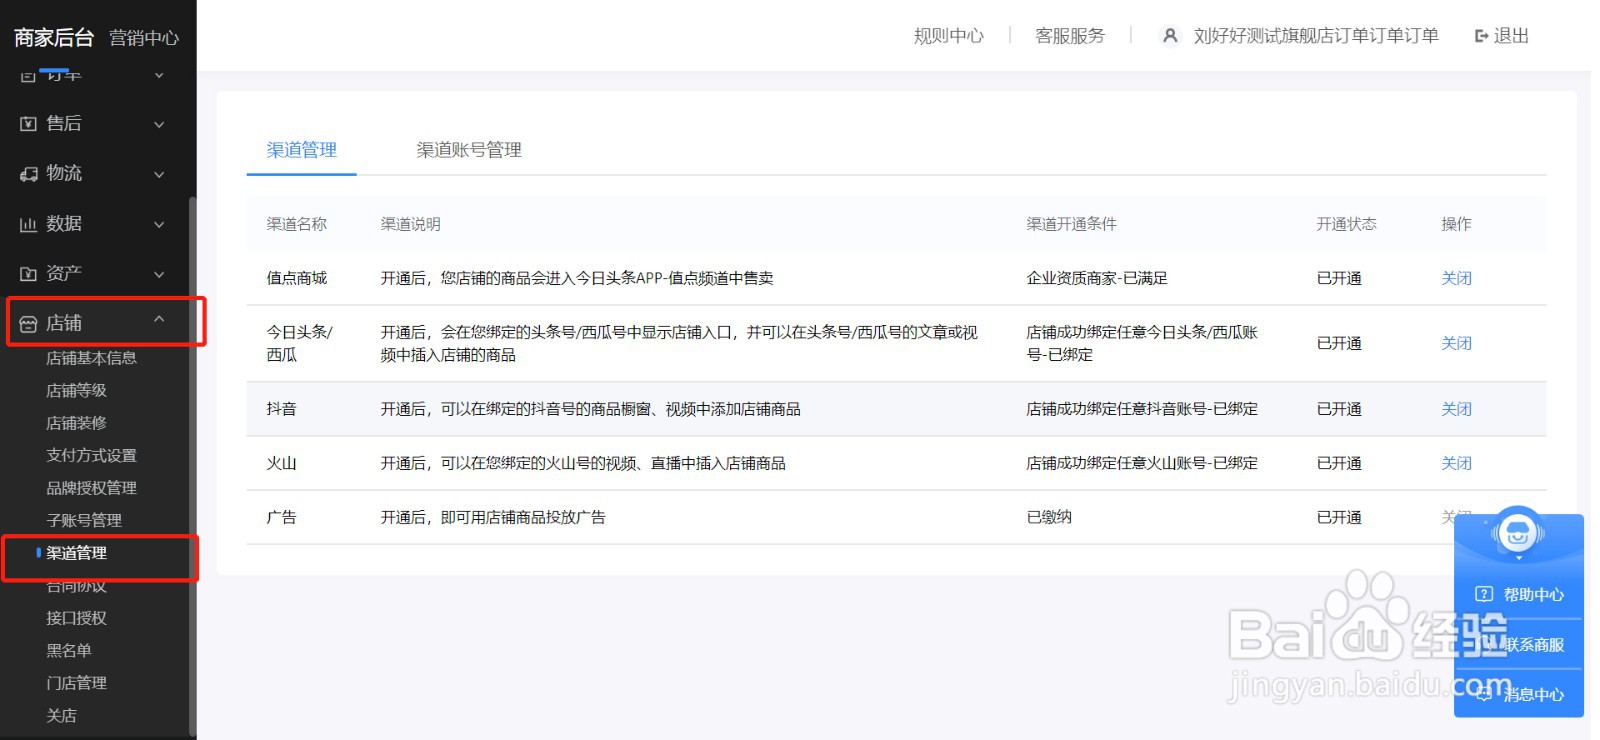Screen dimensions: 1600x740
Task: Click the 店铺 shop icon
Action: pos(28,324)
